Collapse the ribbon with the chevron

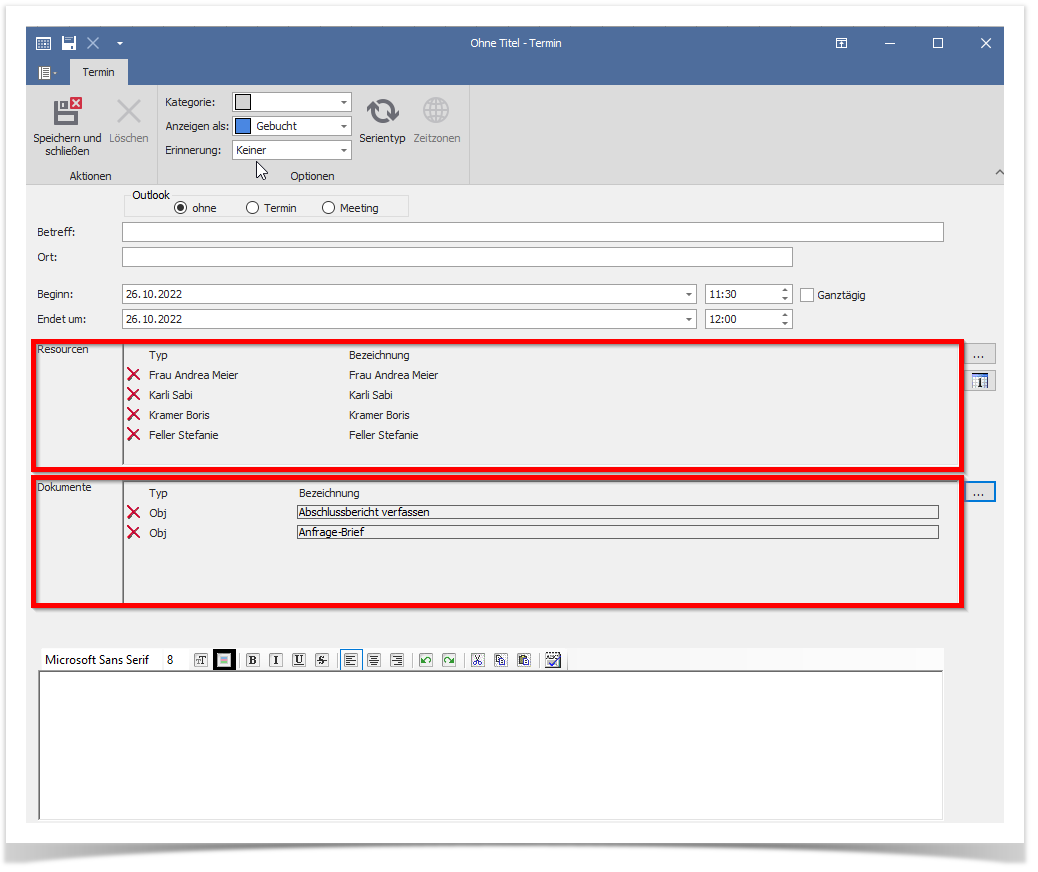(x=999, y=173)
